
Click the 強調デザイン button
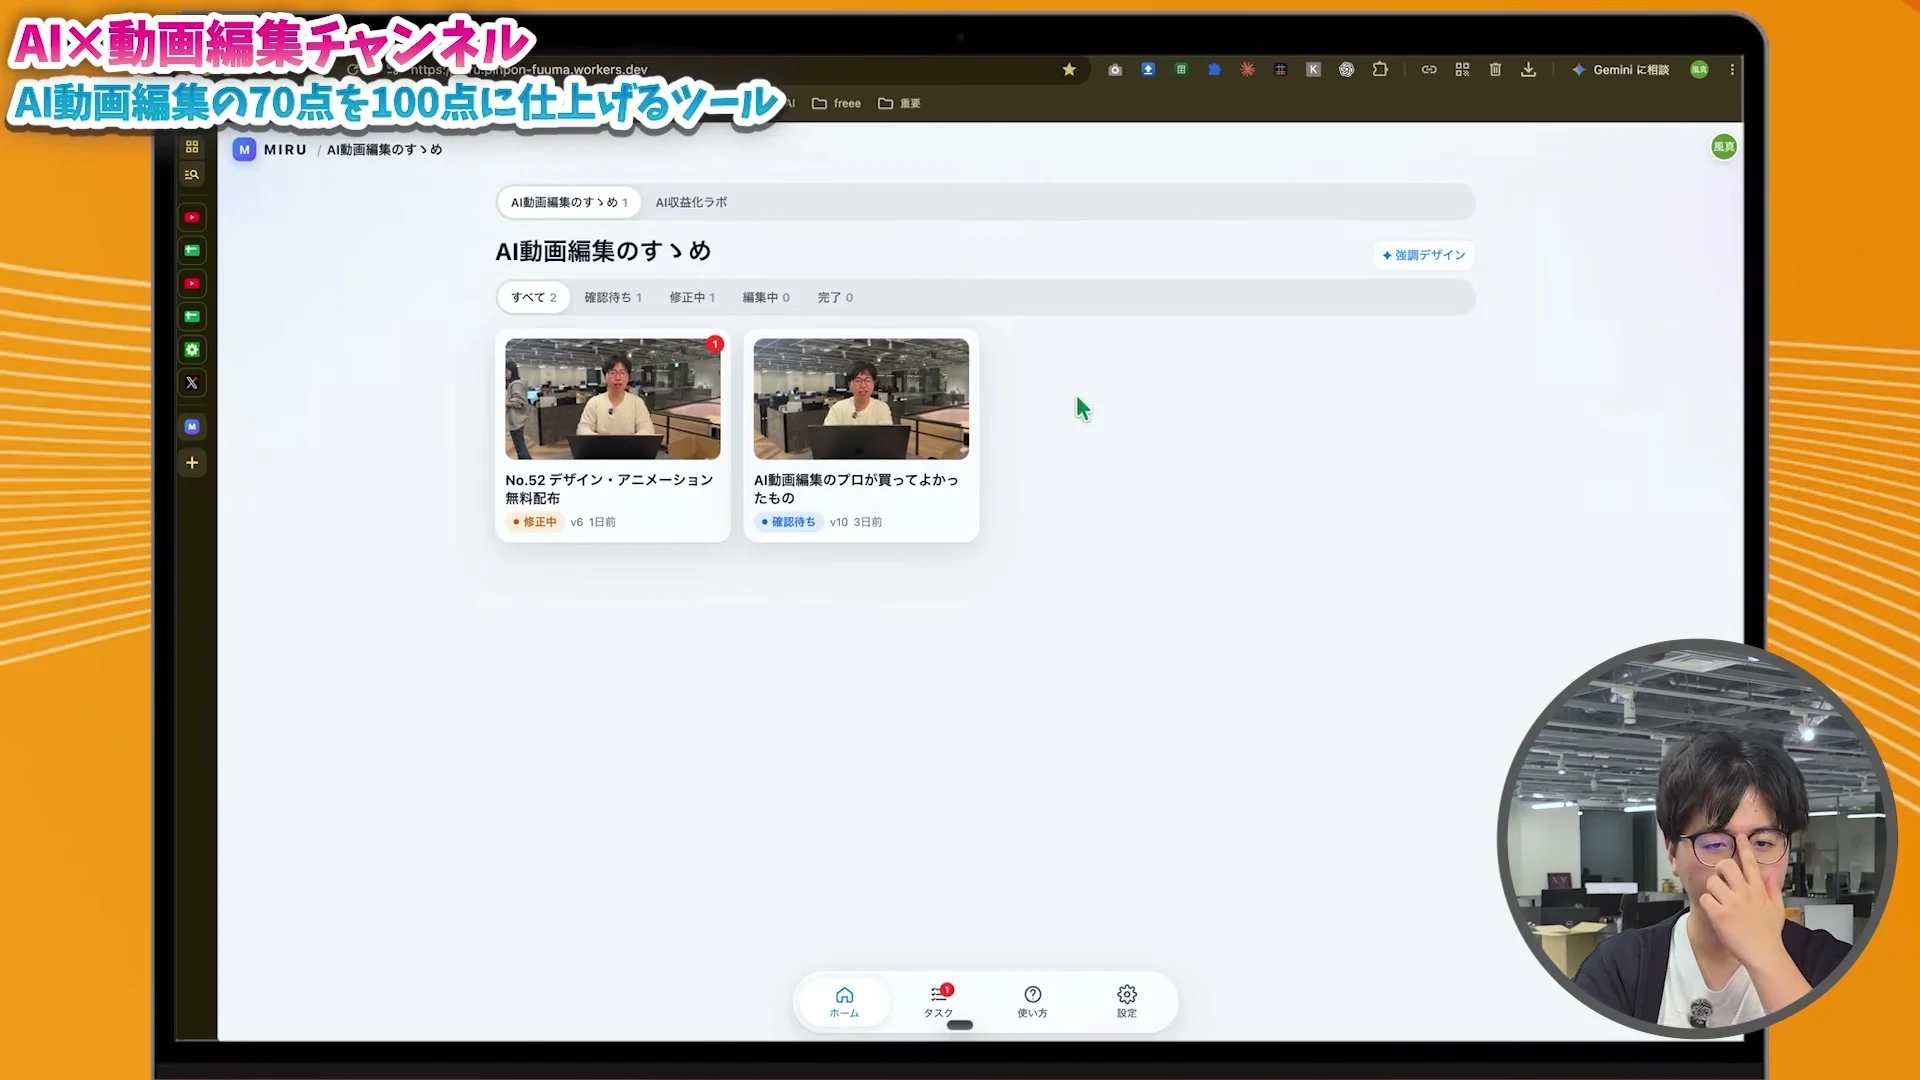(1424, 255)
